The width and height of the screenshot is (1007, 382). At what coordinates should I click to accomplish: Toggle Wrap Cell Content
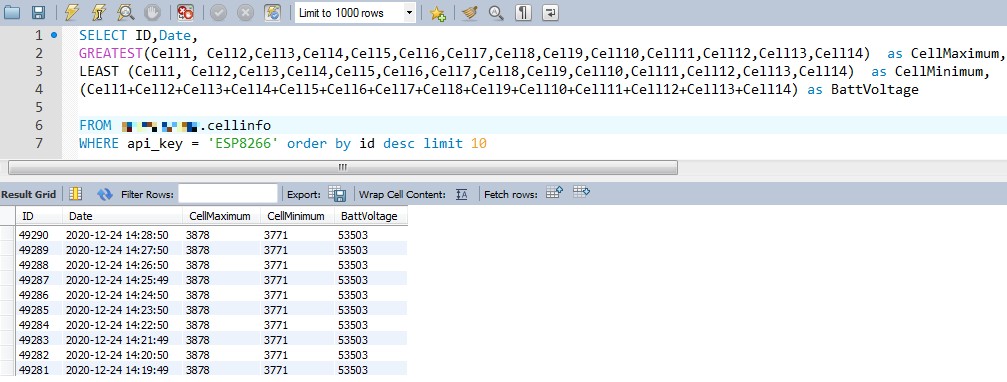click(461, 194)
